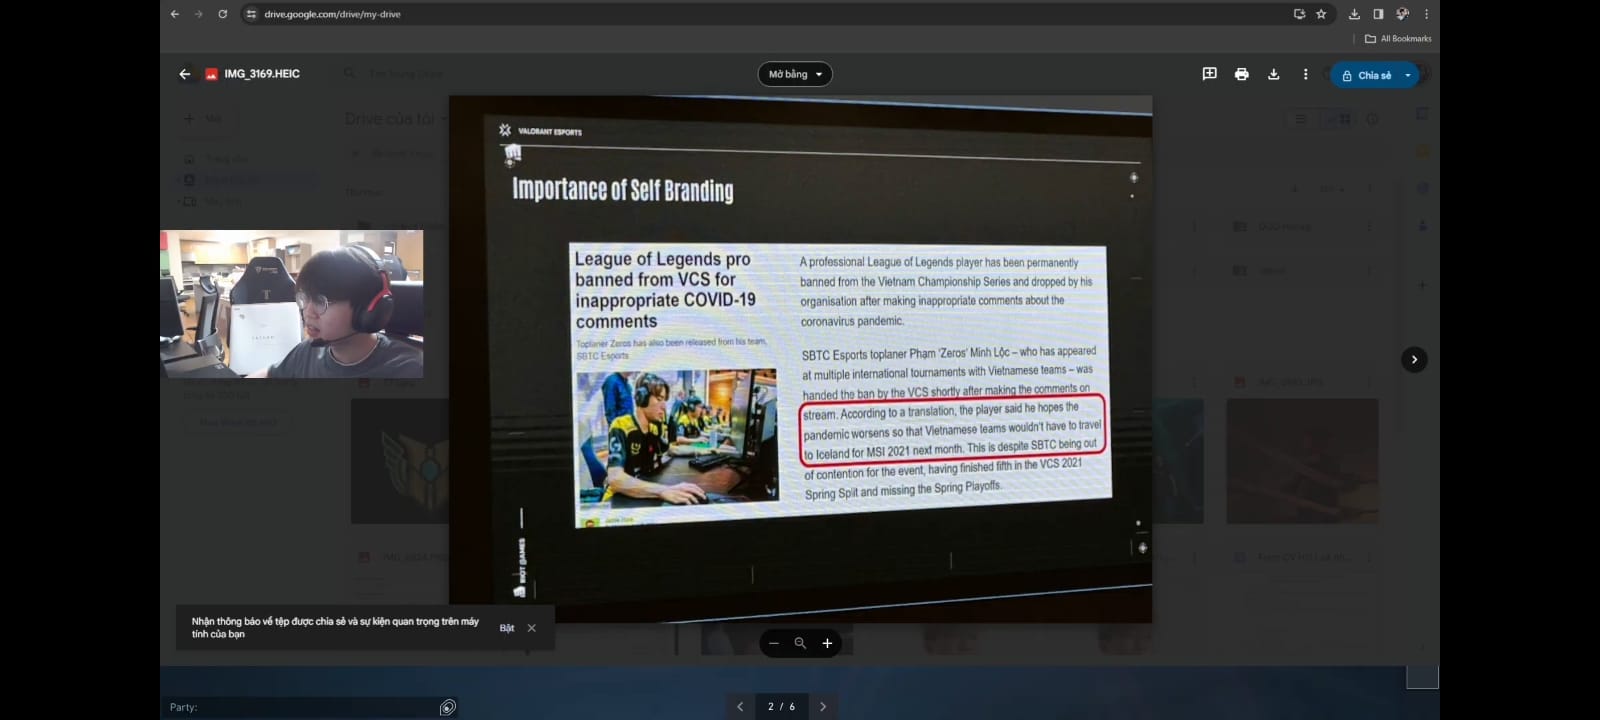Click the Importance of Self Branding slide image
The image size is (1600, 720).
tap(800, 360)
